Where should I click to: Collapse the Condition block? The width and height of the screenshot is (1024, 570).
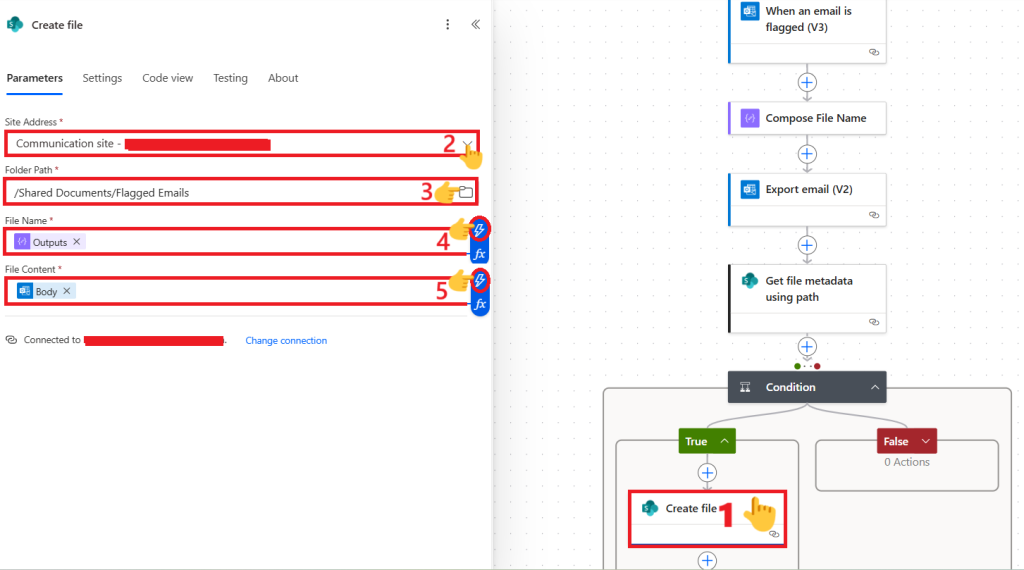pos(875,387)
